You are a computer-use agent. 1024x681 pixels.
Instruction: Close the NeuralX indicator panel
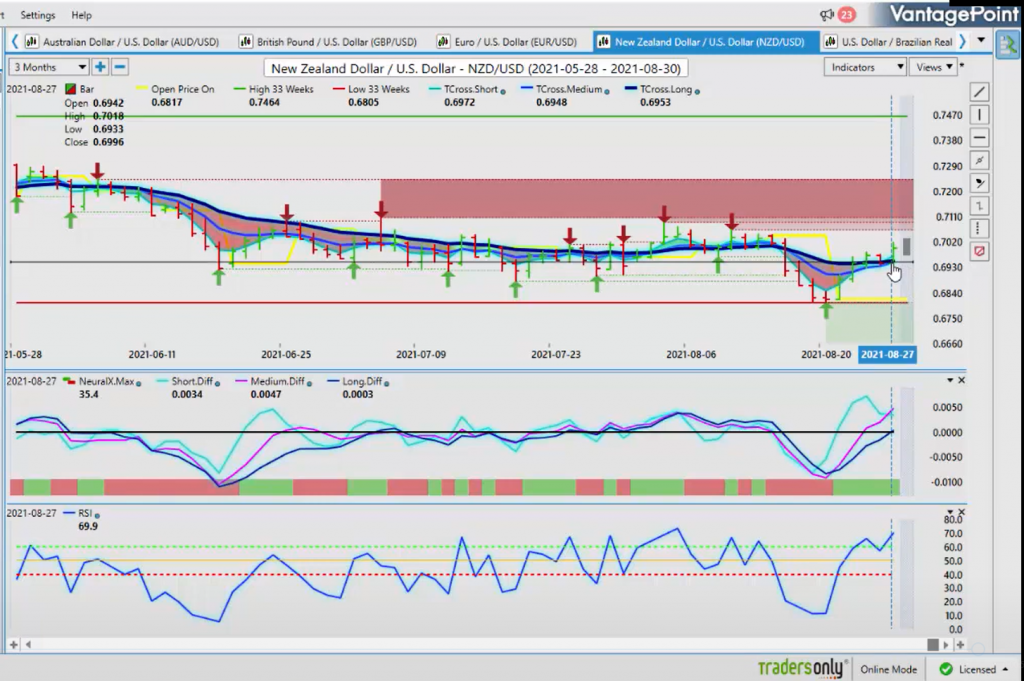click(961, 380)
